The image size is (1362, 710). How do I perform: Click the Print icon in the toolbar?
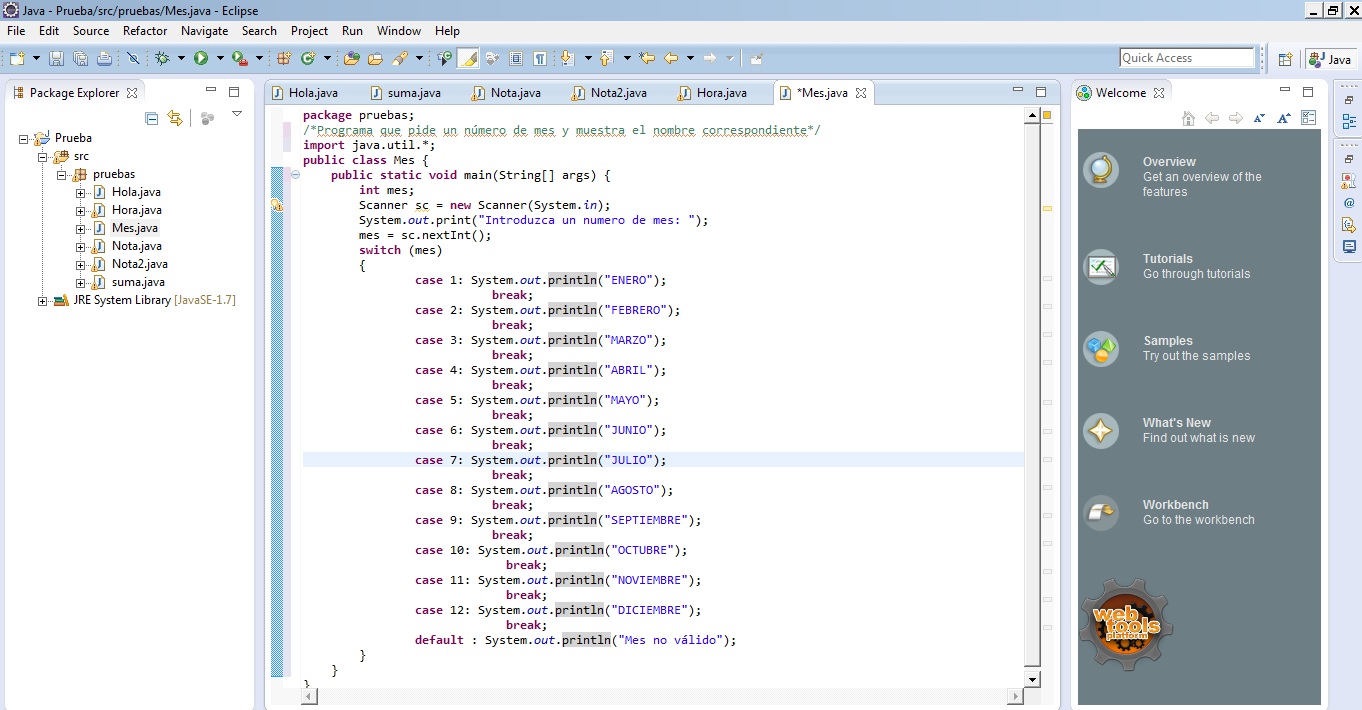coord(105,58)
